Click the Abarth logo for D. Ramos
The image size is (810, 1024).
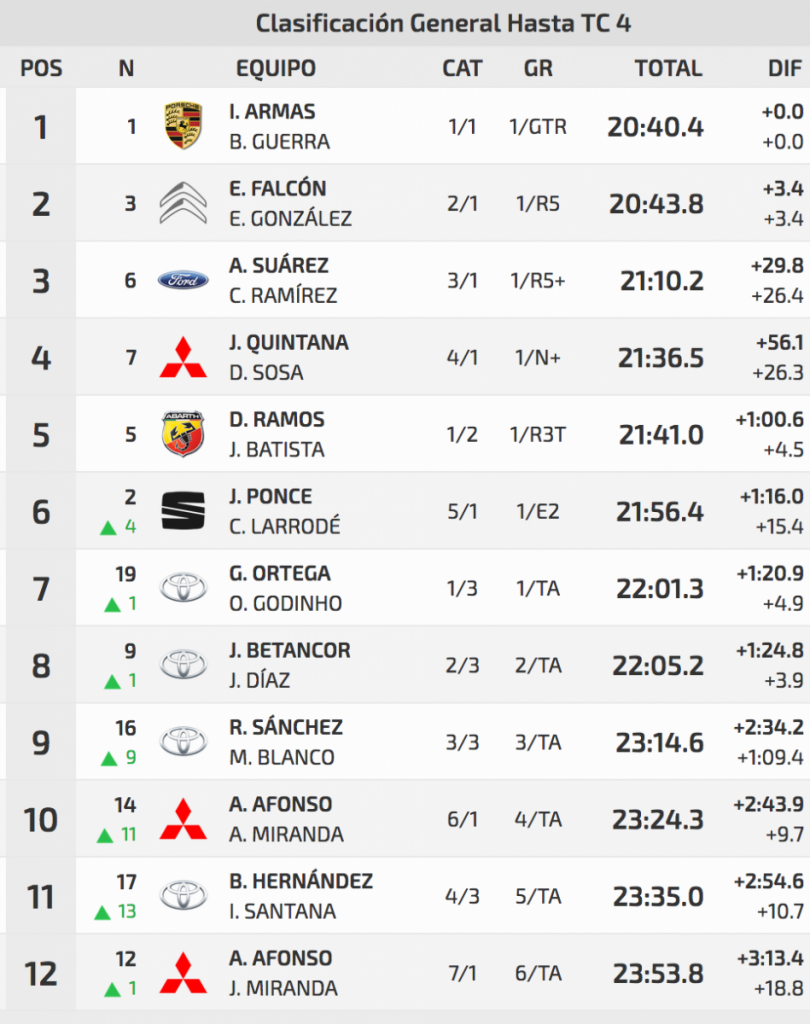183,434
